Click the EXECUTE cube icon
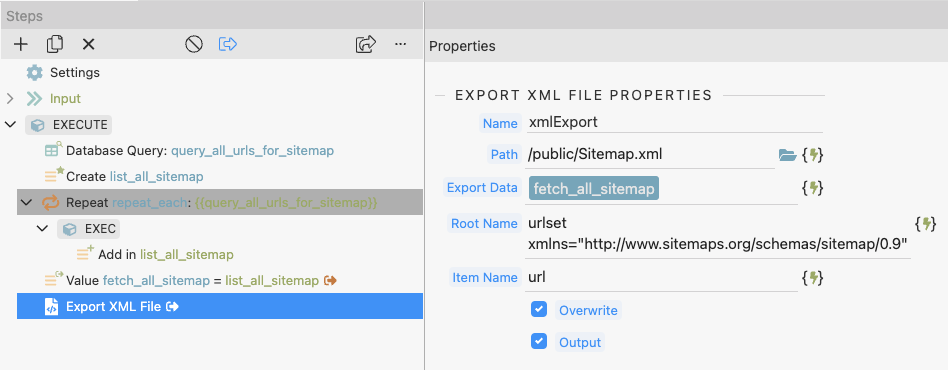Viewport: 948px width, 370px height. (x=38, y=125)
